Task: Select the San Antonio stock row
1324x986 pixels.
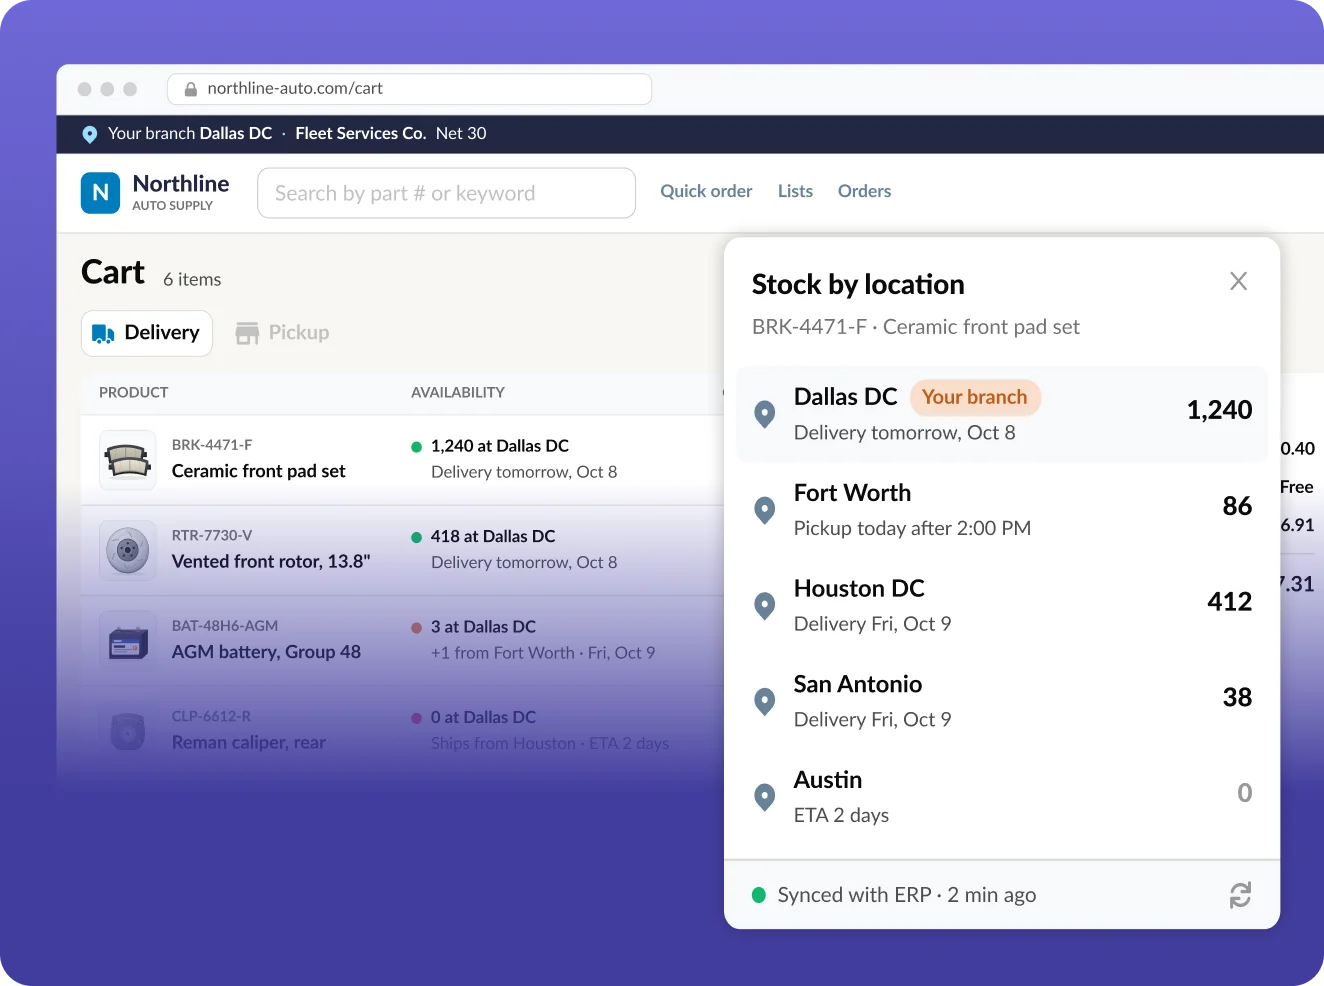Action: [x=1002, y=701]
